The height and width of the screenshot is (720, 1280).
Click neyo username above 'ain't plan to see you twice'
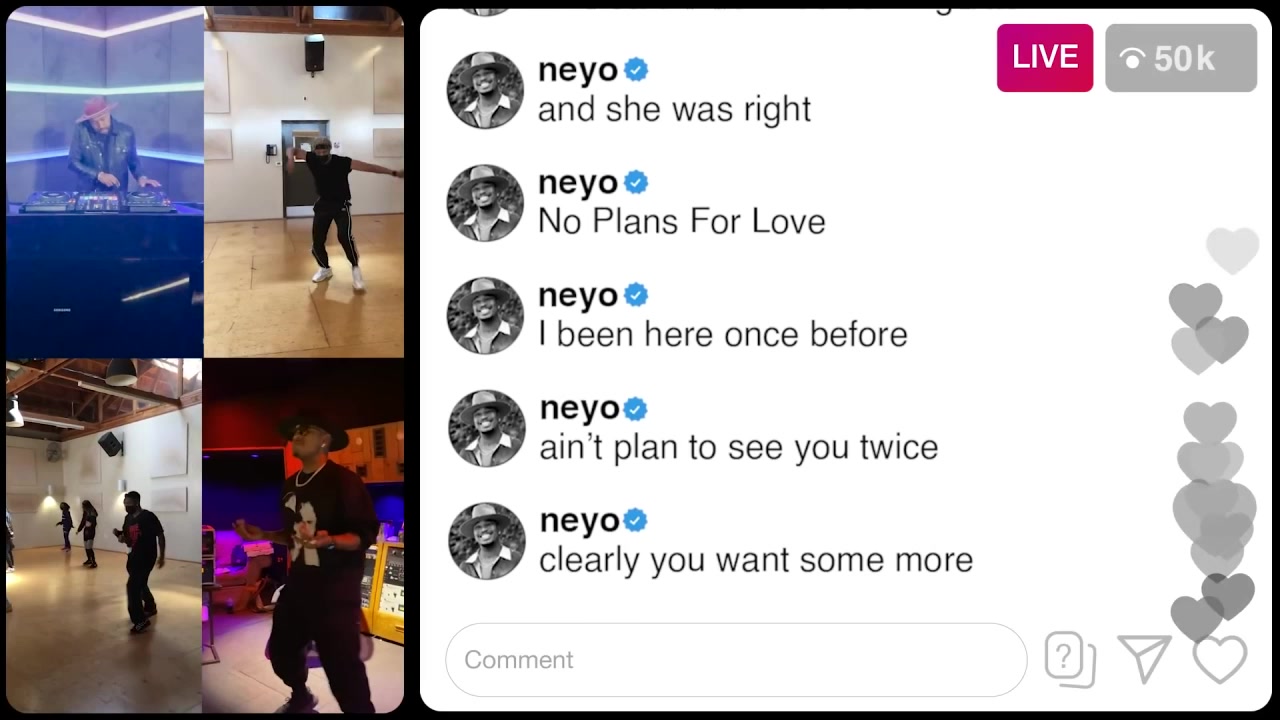579,409
